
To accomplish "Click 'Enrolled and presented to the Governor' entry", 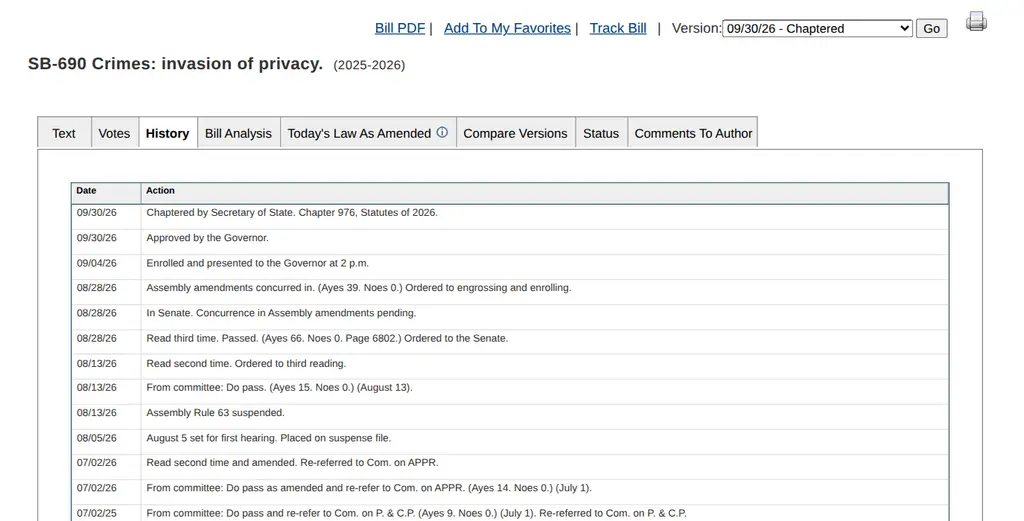I will pyautogui.click(x=257, y=264).
